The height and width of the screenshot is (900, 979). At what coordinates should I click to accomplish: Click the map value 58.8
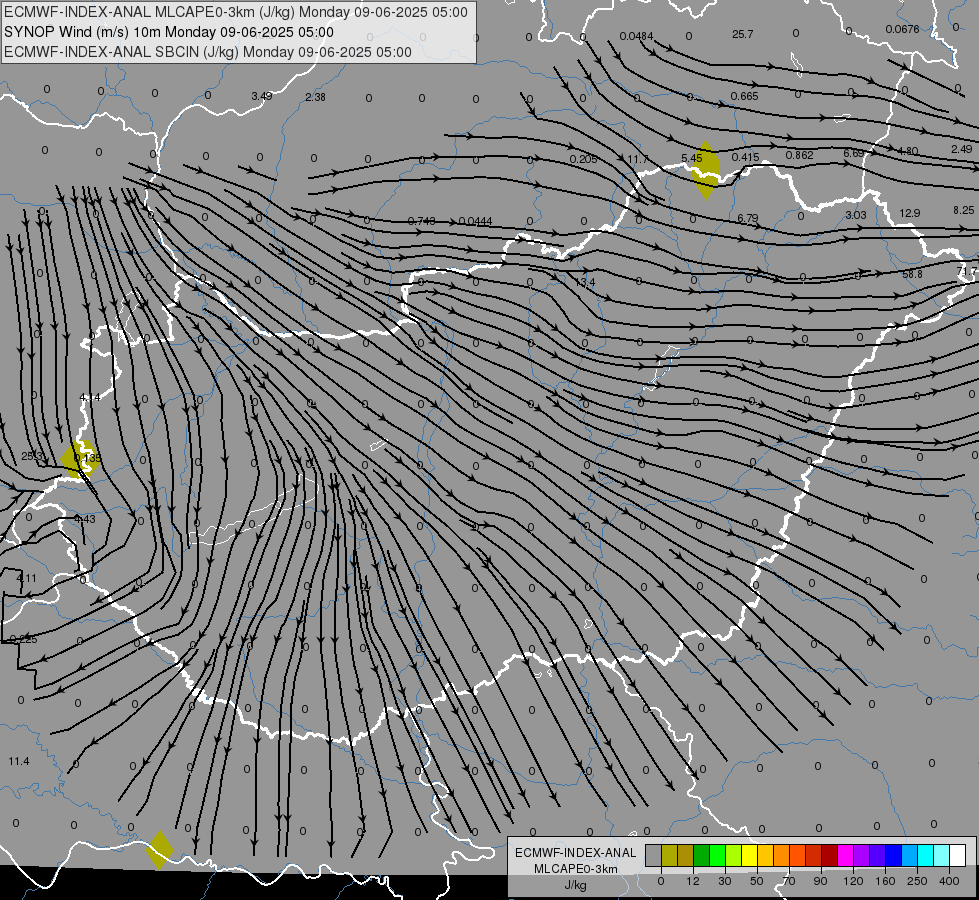(x=912, y=274)
